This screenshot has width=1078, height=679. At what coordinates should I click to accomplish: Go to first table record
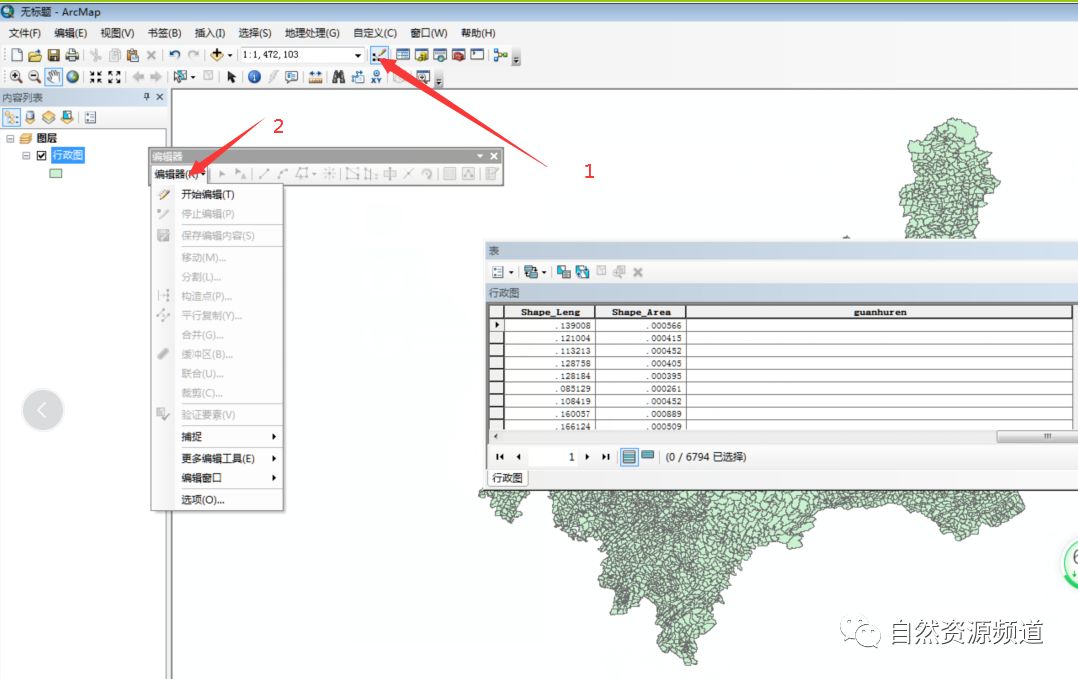pyautogui.click(x=500, y=457)
